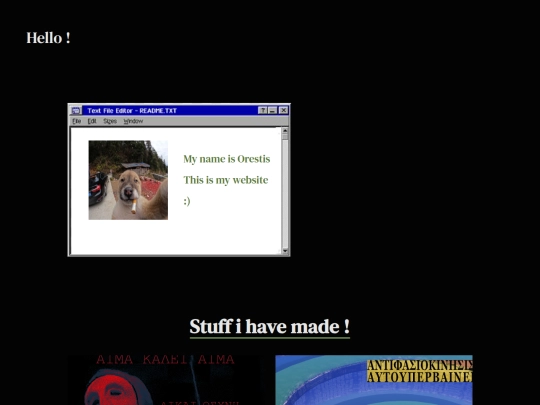Open the Sizes menu
This screenshot has height=405, width=540.
(110, 121)
